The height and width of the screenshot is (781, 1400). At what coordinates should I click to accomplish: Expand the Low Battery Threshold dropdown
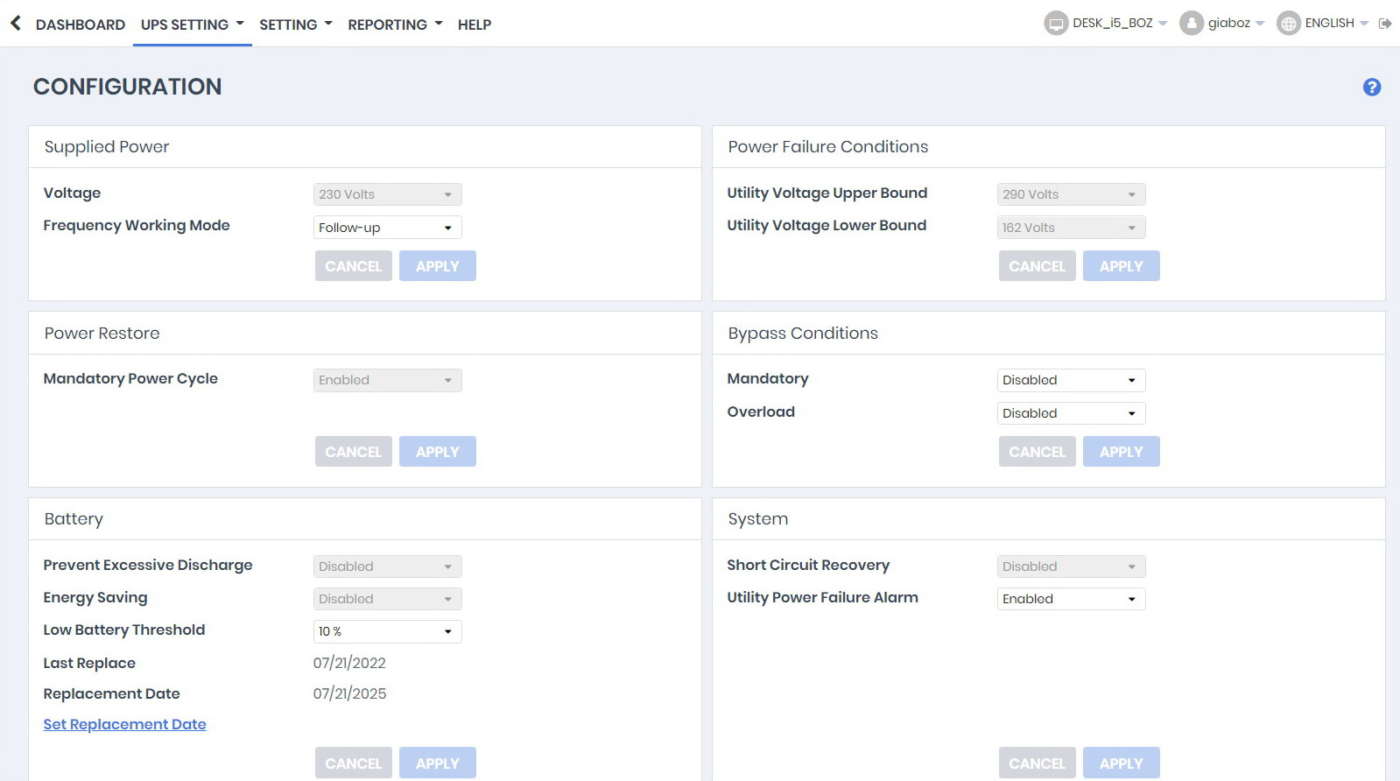click(x=387, y=631)
